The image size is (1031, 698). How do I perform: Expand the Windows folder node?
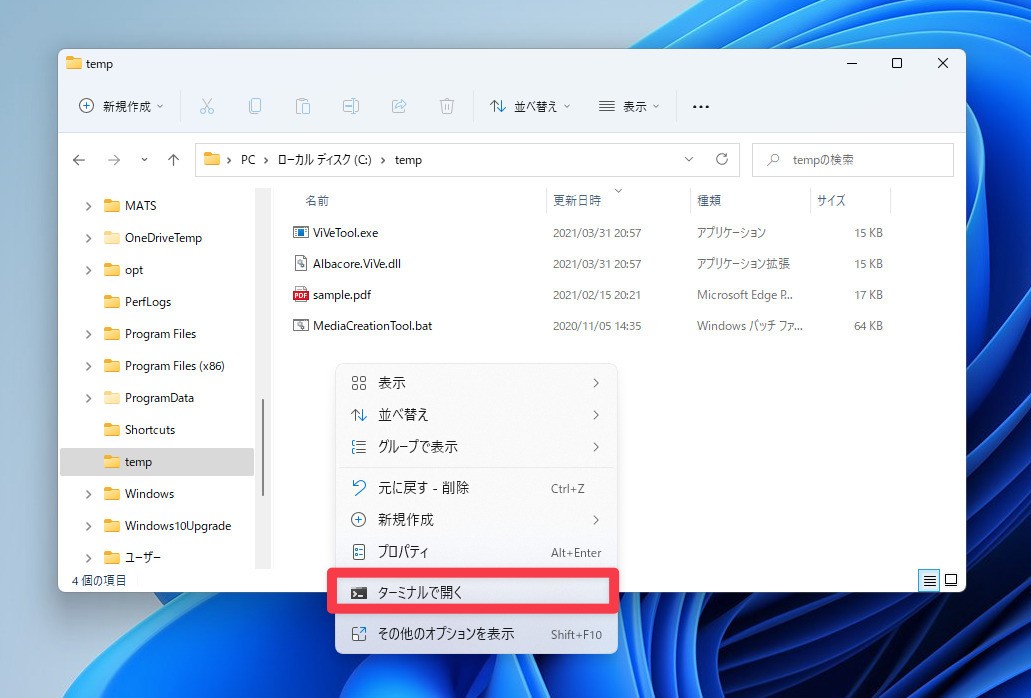88,494
